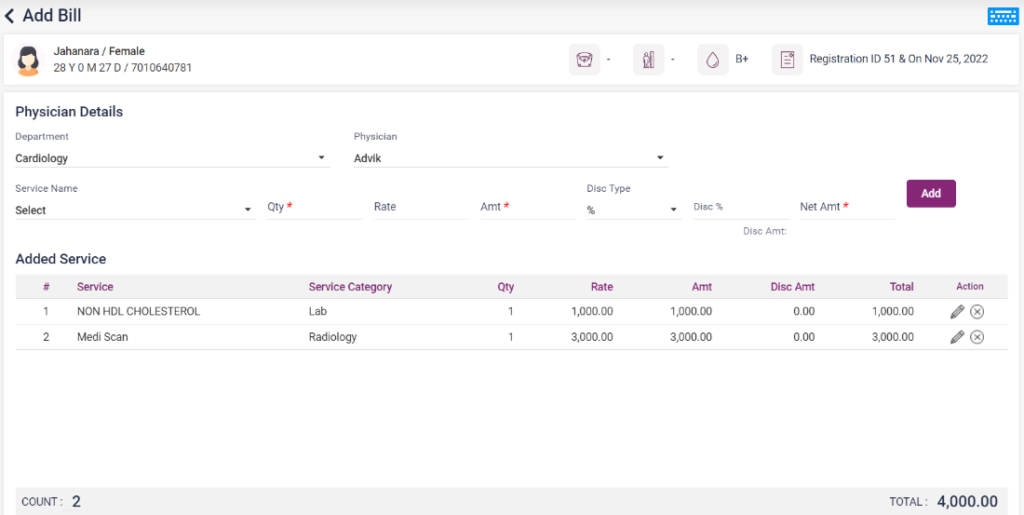
Task: Open the Service Name select dropdown
Action: [x=248, y=210]
